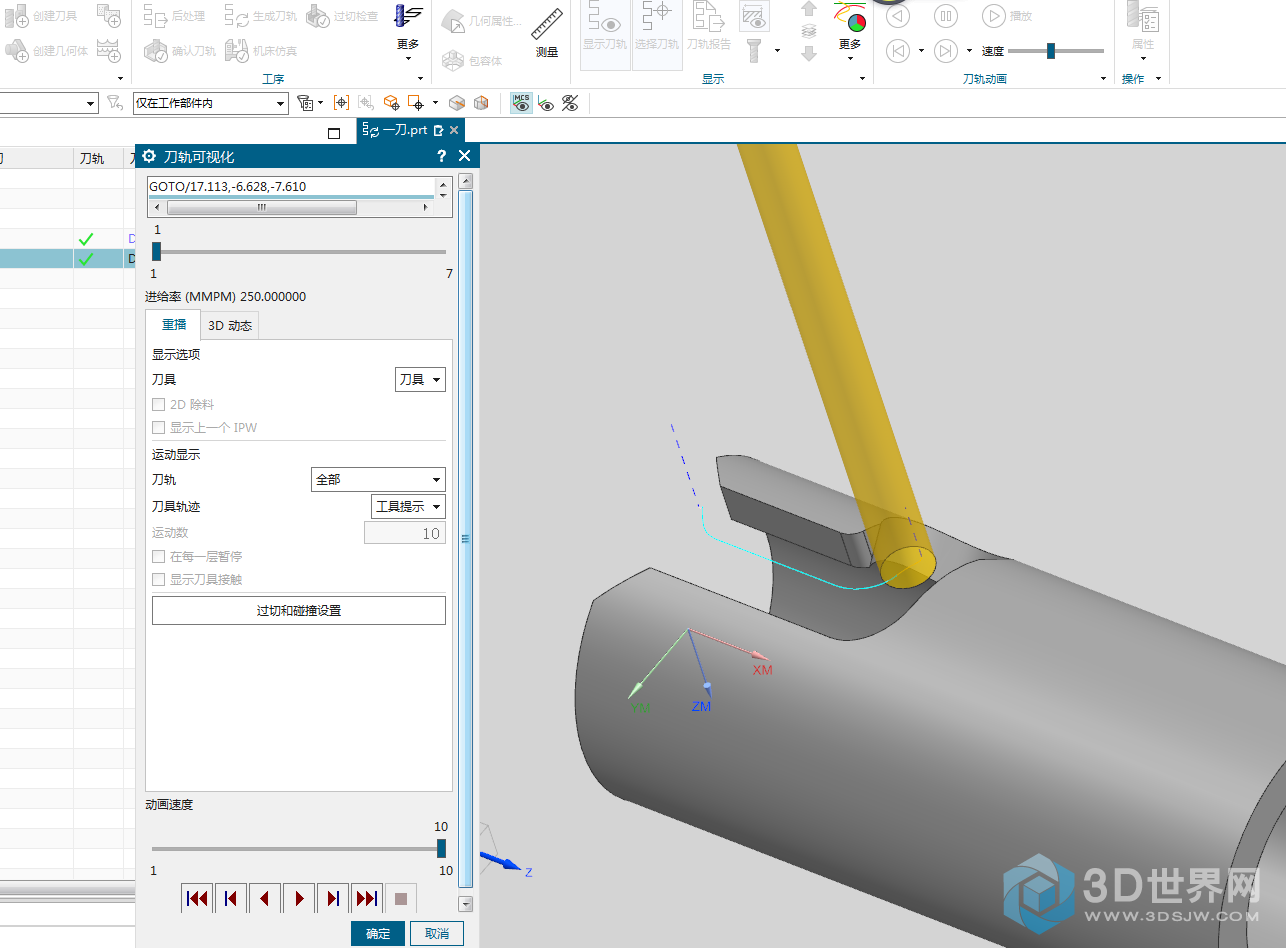Click the 过切和碰撞设置 button
The height and width of the screenshot is (948, 1286).
(x=299, y=611)
